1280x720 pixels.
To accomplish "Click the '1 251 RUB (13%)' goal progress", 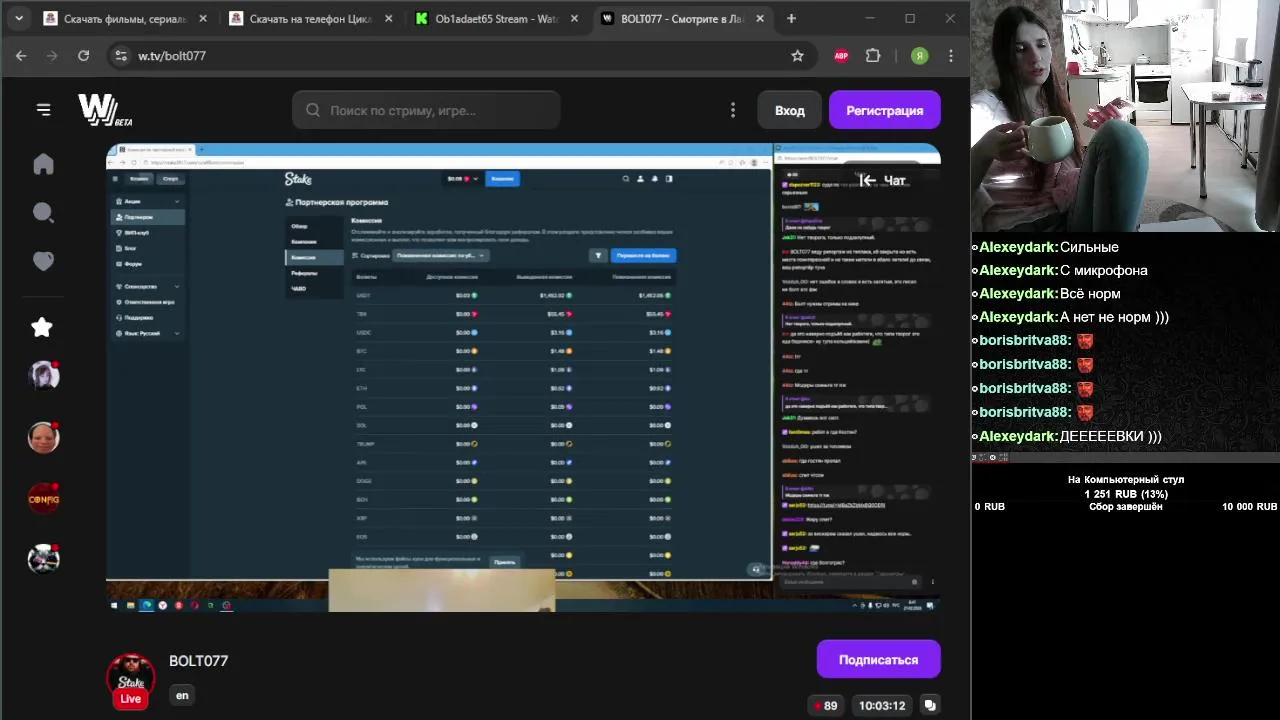I will pos(1126,494).
